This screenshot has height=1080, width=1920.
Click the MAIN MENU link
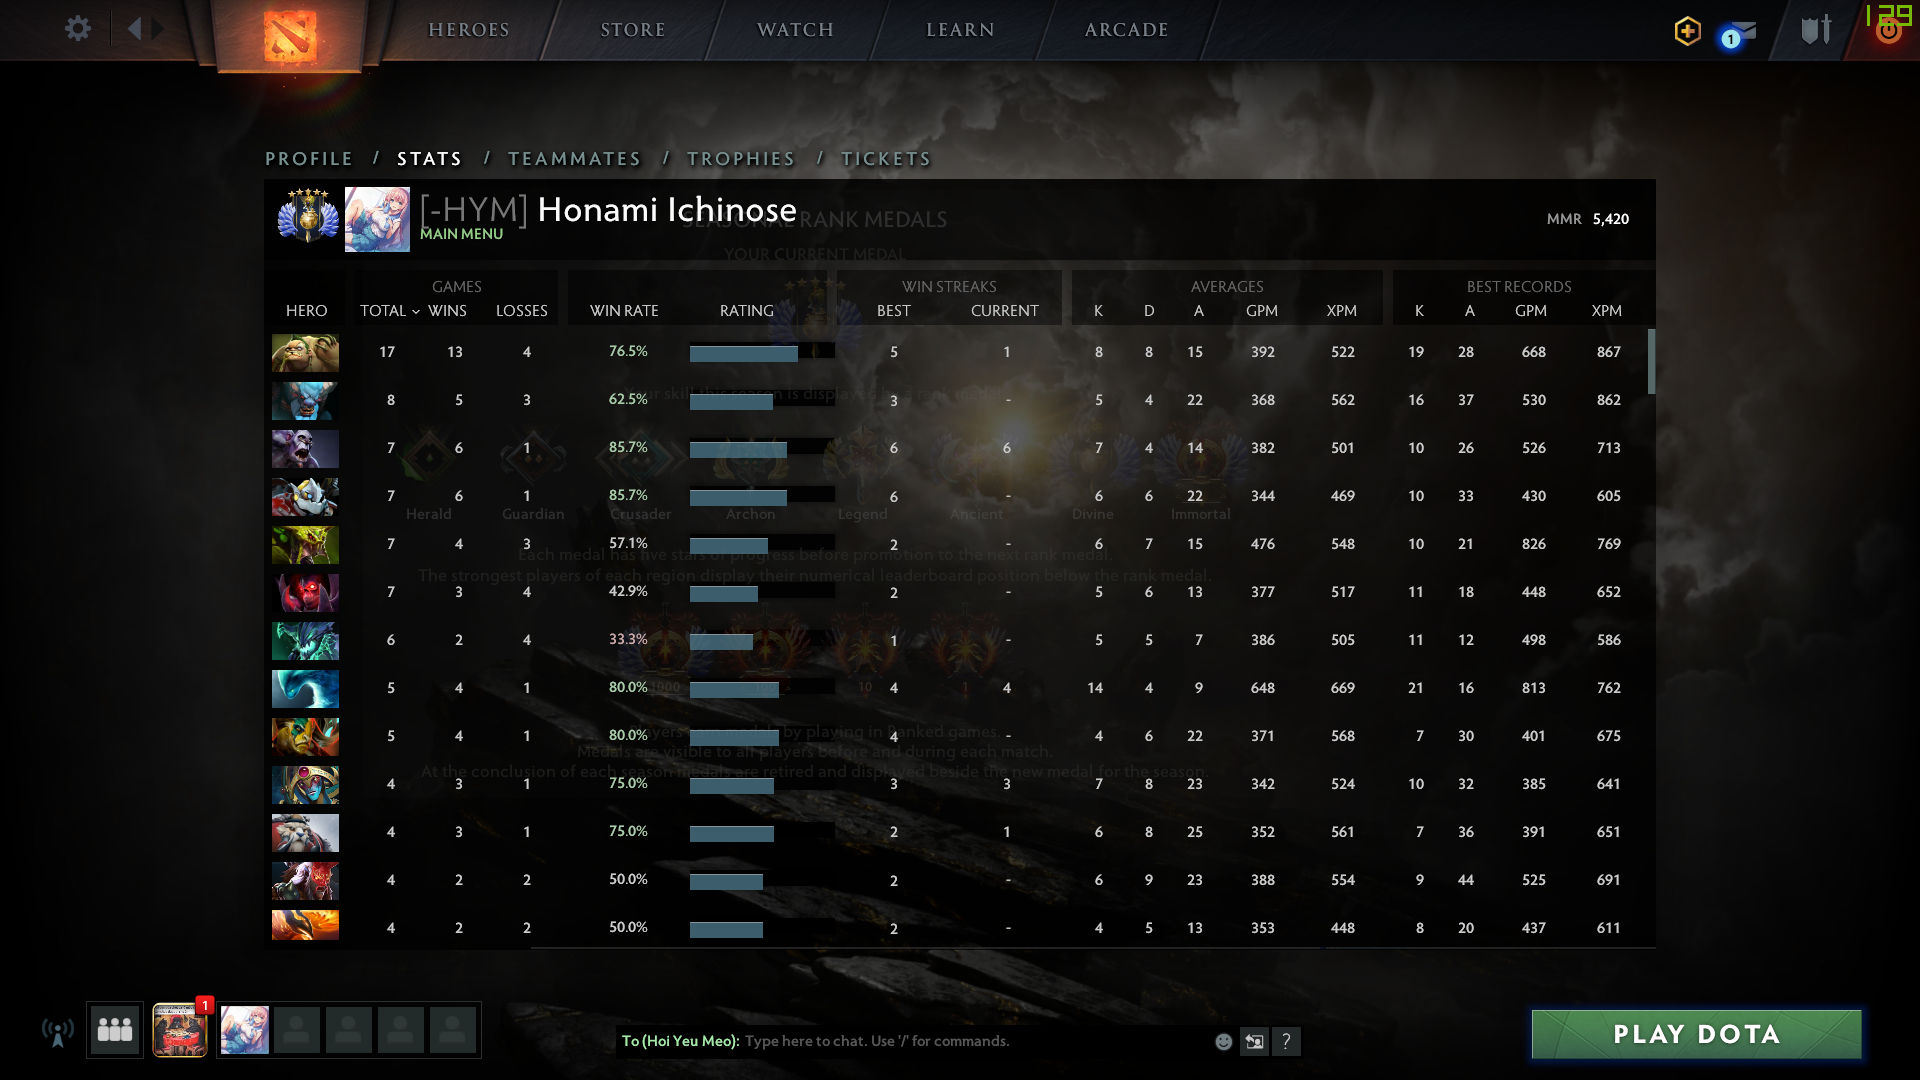click(x=461, y=234)
